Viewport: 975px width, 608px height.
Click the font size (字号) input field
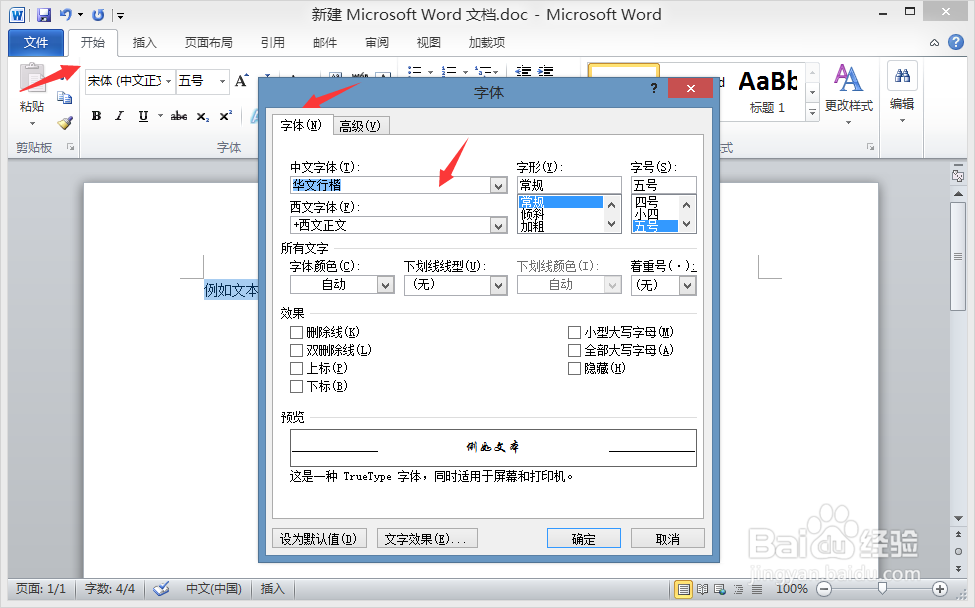pos(663,185)
